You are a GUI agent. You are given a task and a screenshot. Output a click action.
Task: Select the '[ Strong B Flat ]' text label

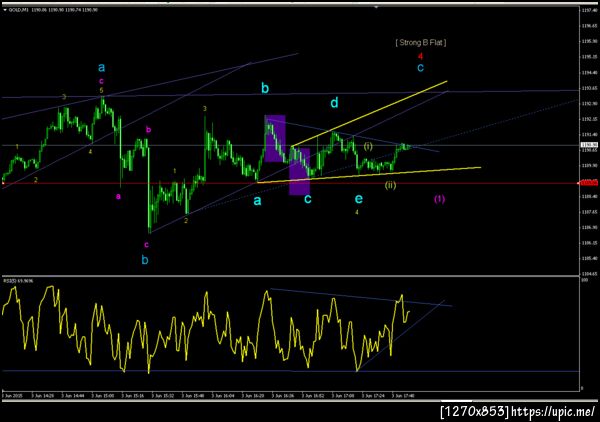coord(421,42)
